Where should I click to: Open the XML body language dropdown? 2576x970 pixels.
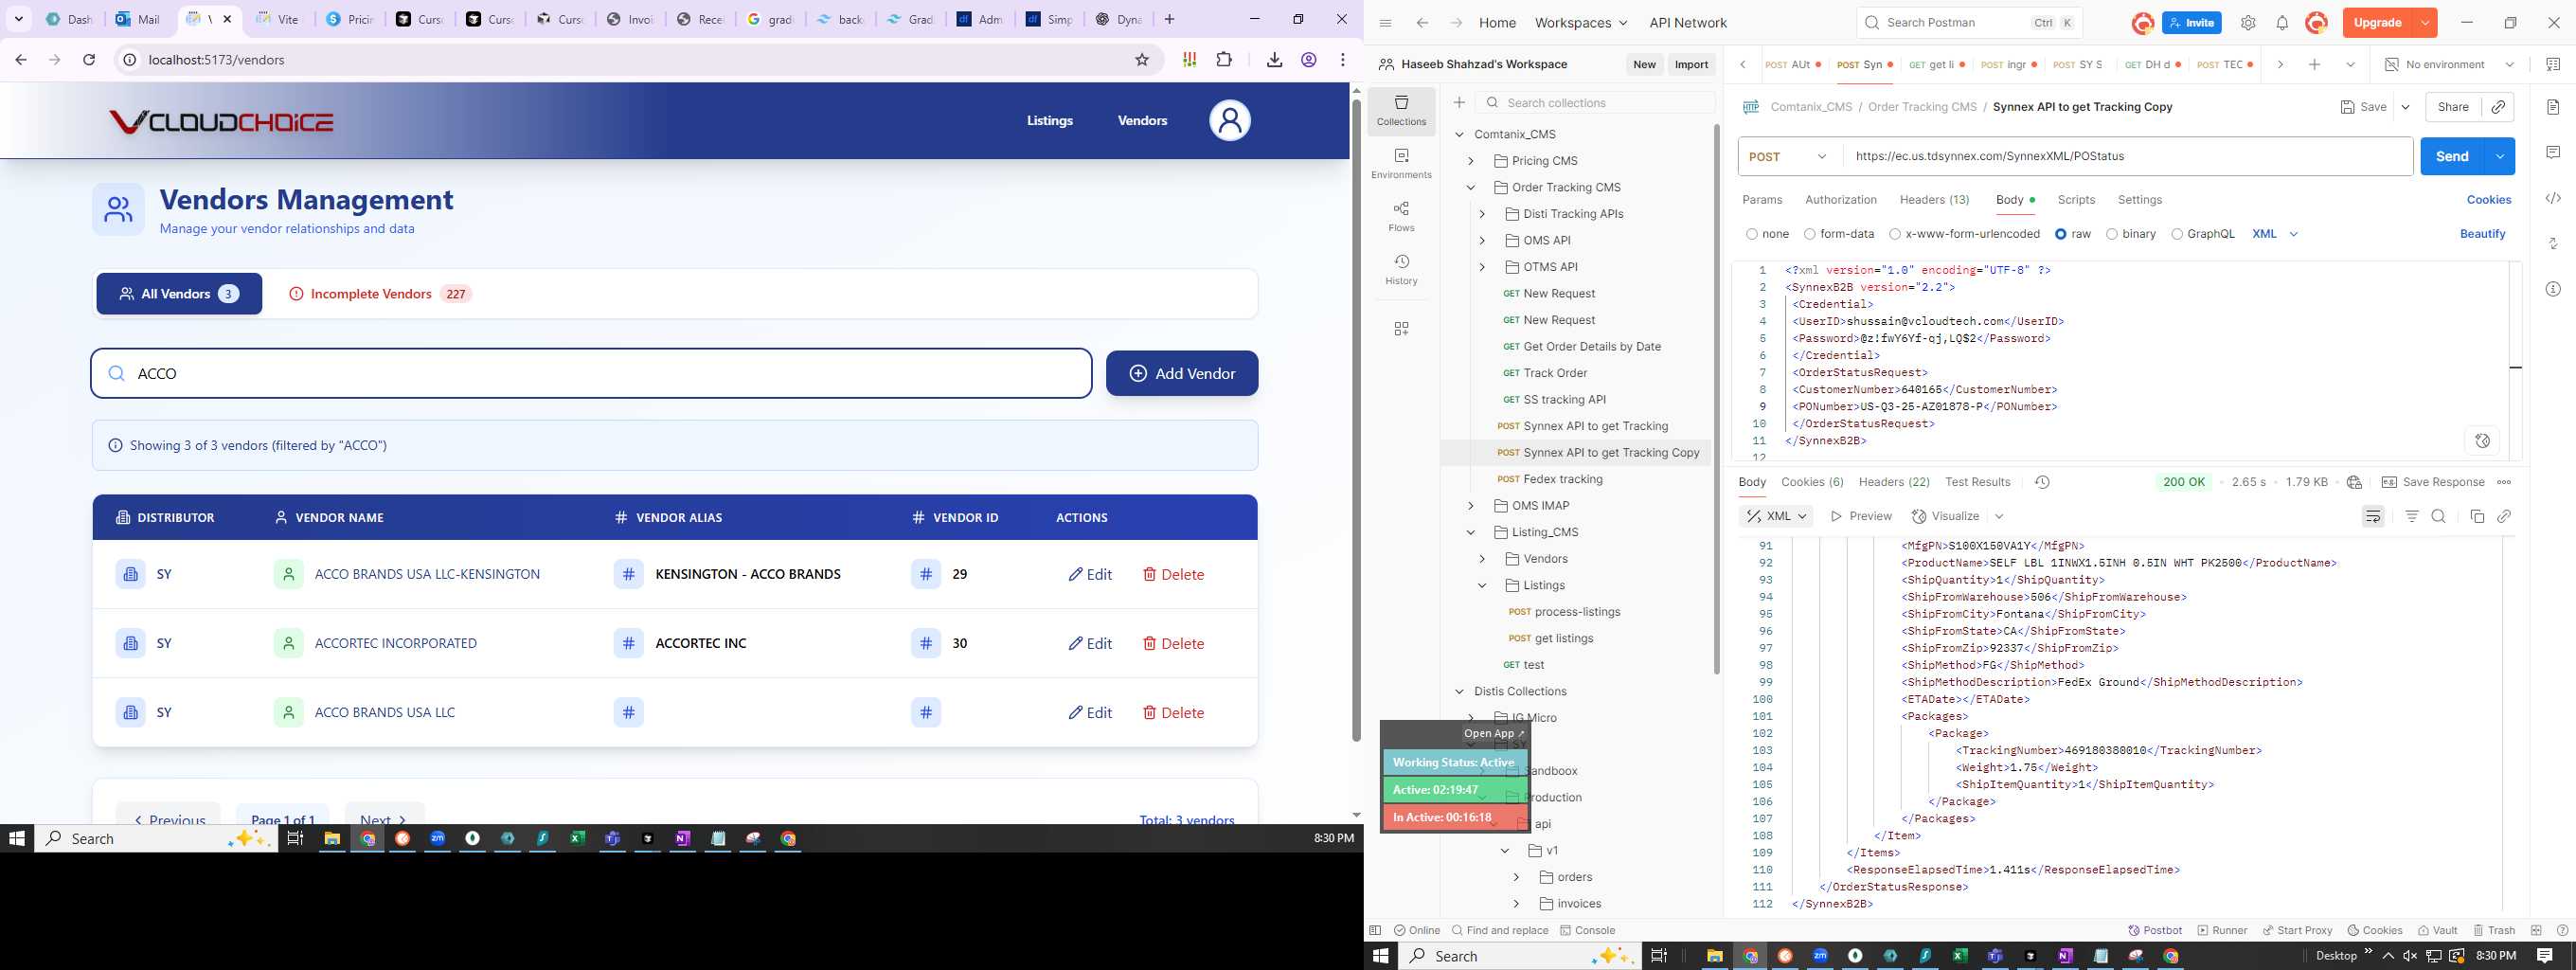tap(2274, 234)
